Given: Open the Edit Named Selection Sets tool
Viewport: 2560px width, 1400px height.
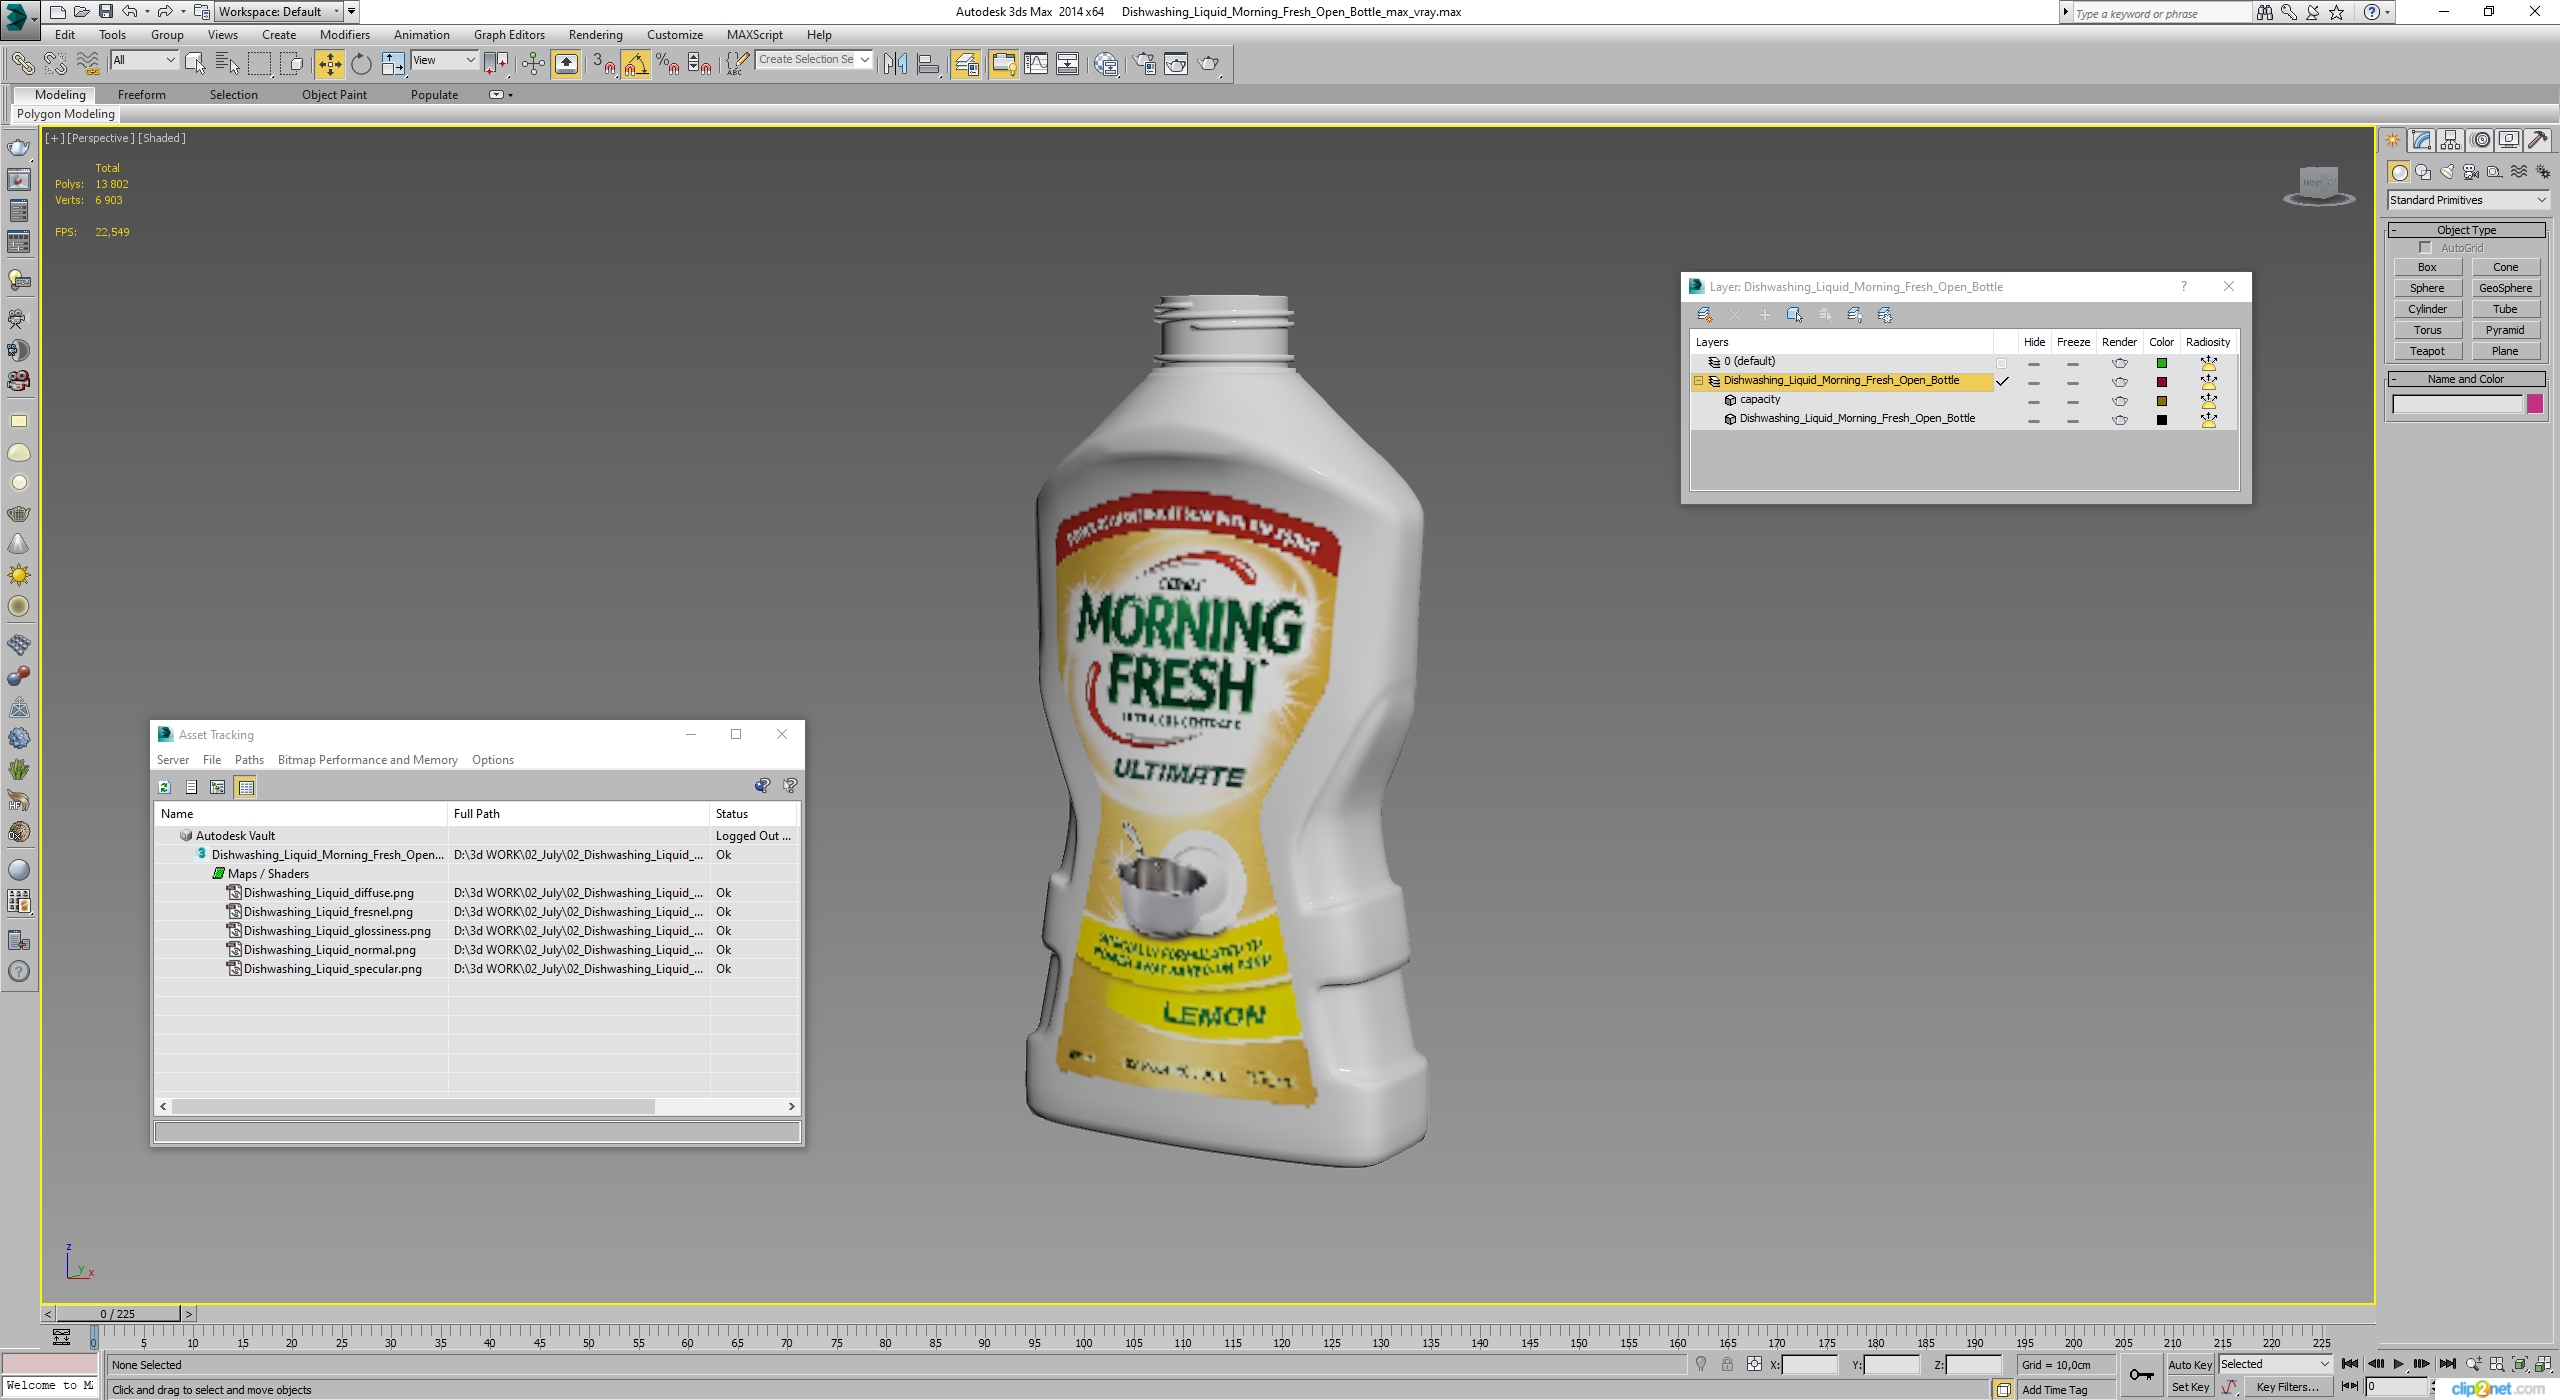Looking at the screenshot, I should click(737, 64).
